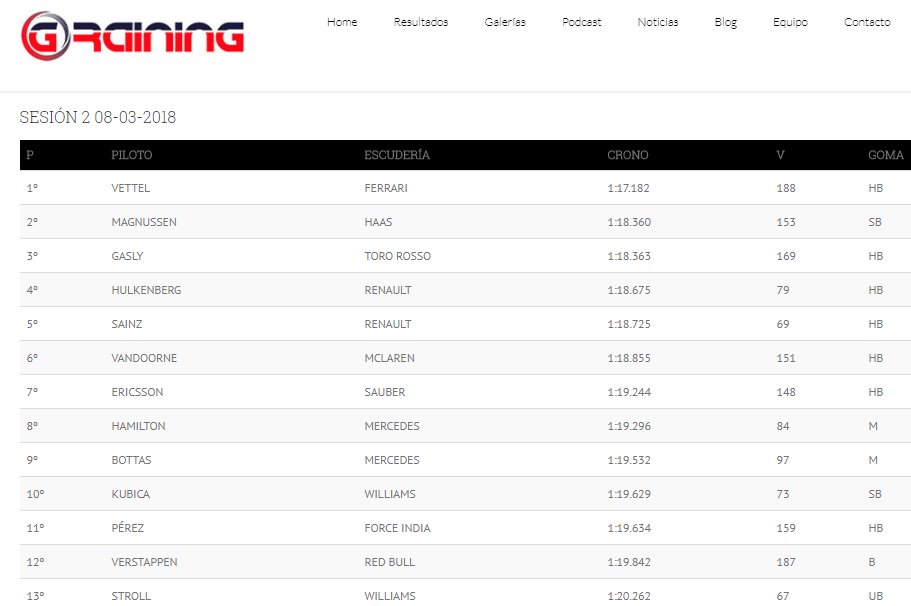Viewport: 911px width, 606px height.
Task: Select lap time 1:18.725
Action: [x=629, y=324]
